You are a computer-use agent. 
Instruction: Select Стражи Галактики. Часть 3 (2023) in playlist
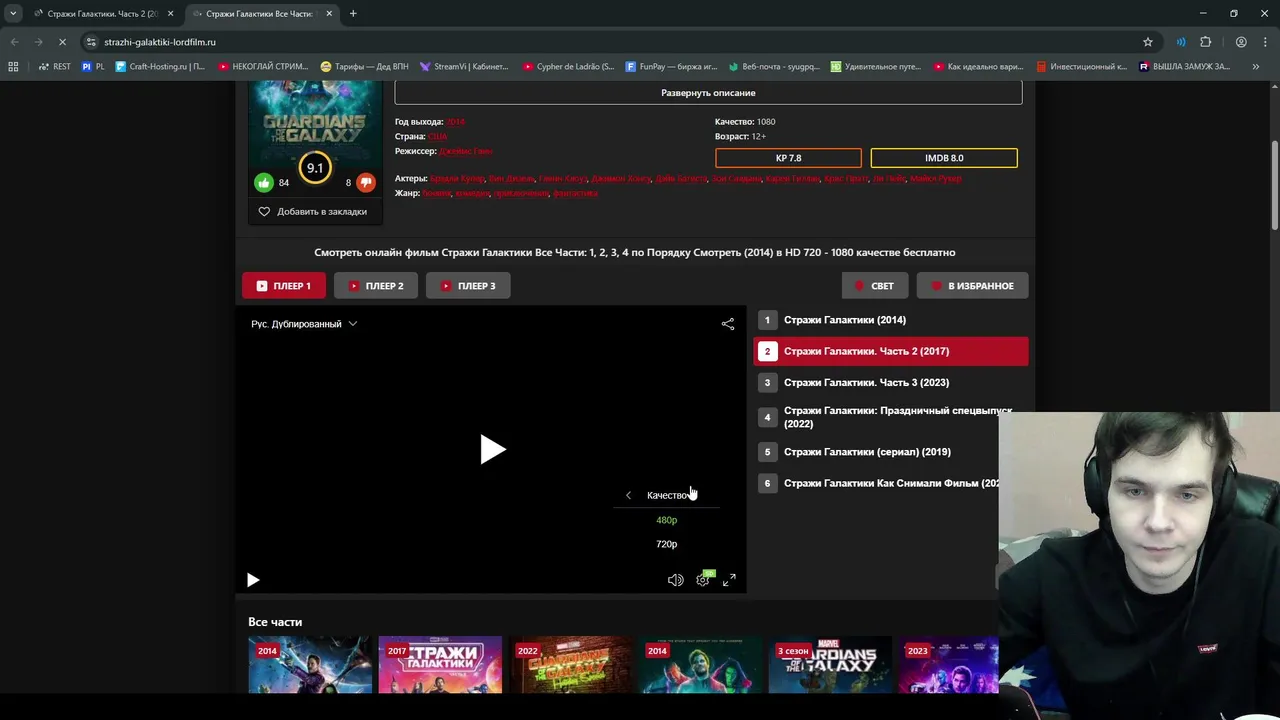pyautogui.click(x=890, y=382)
